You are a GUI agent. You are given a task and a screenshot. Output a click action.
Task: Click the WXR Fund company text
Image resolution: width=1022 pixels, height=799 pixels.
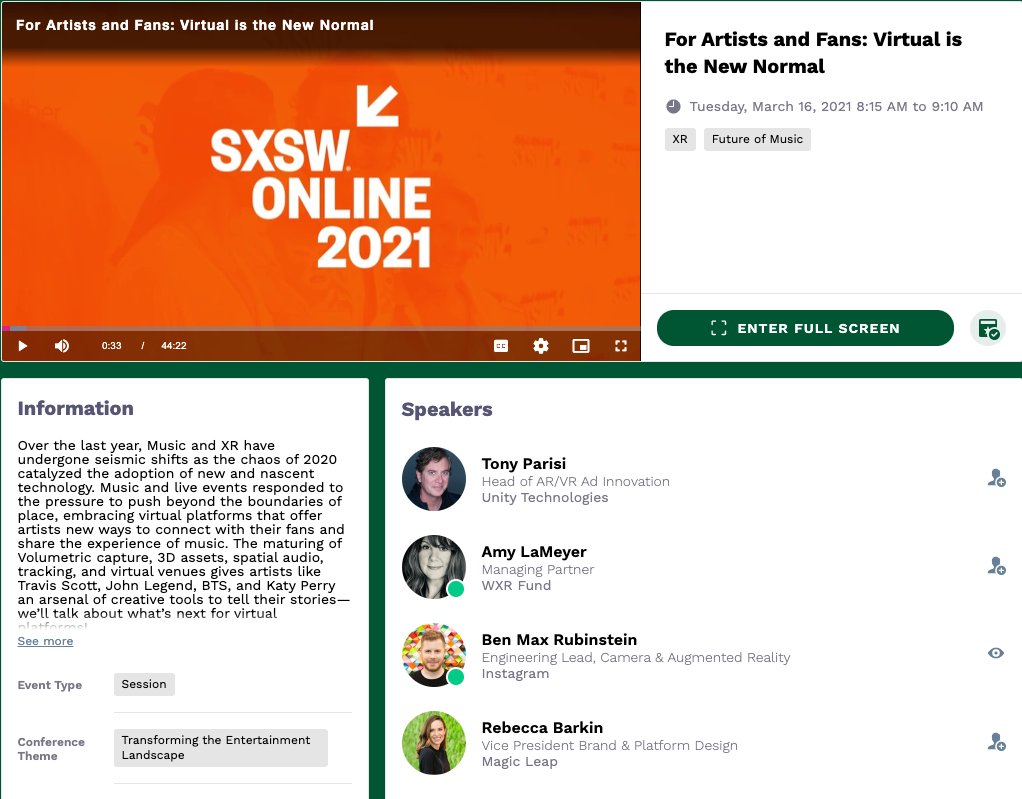[516, 586]
